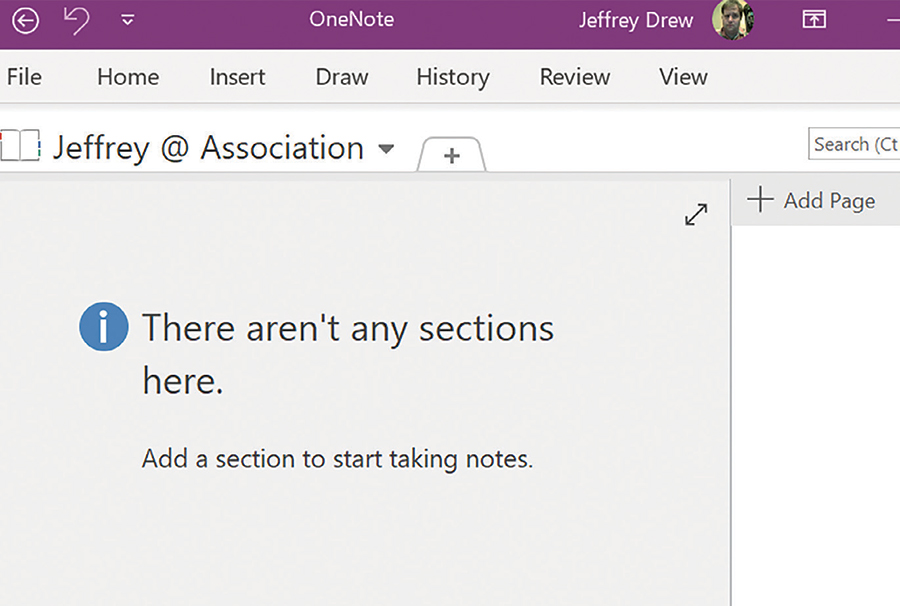
Task: Open the File menu
Action: [x=24, y=77]
